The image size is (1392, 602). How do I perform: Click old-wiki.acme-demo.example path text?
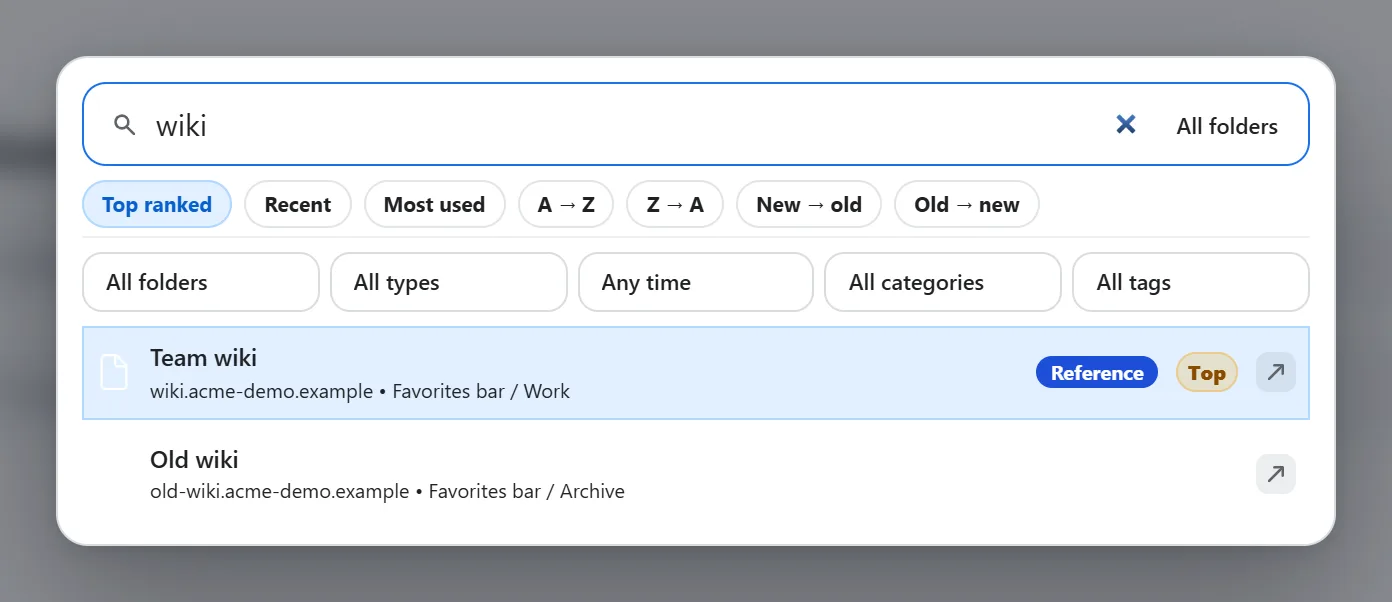tap(279, 491)
